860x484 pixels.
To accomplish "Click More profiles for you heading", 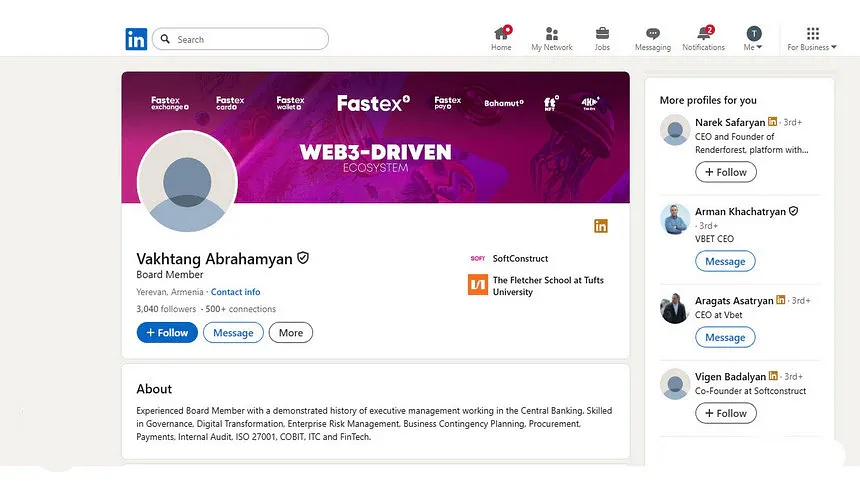I will pos(708,100).
